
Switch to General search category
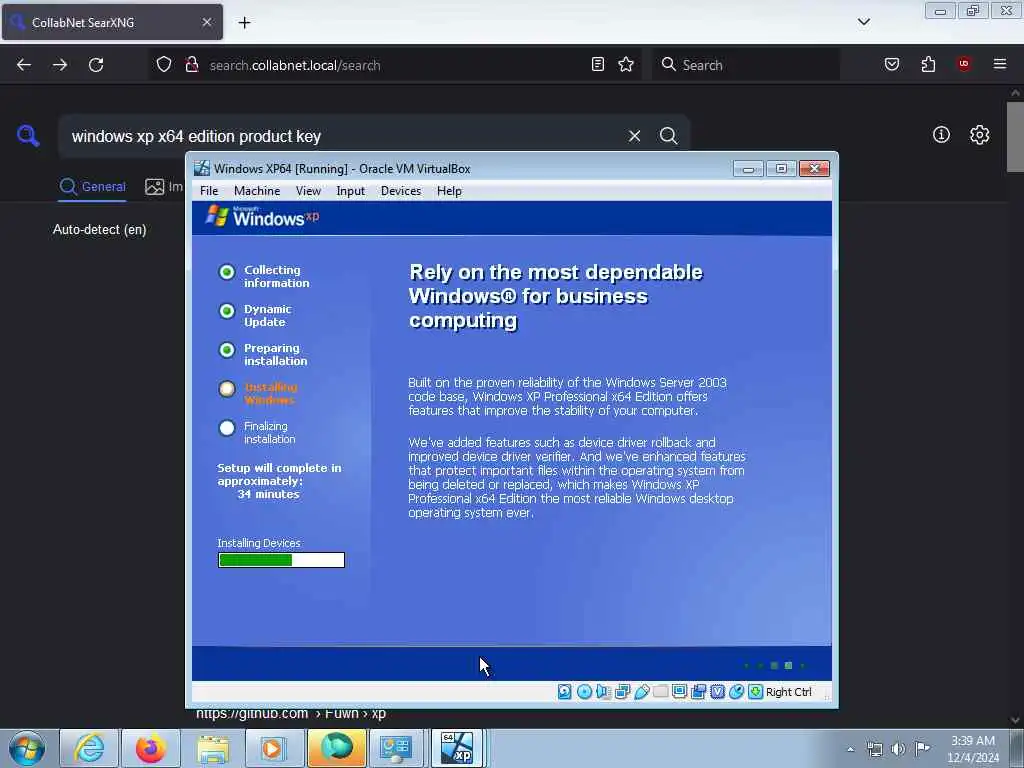(x=92, y=187)
